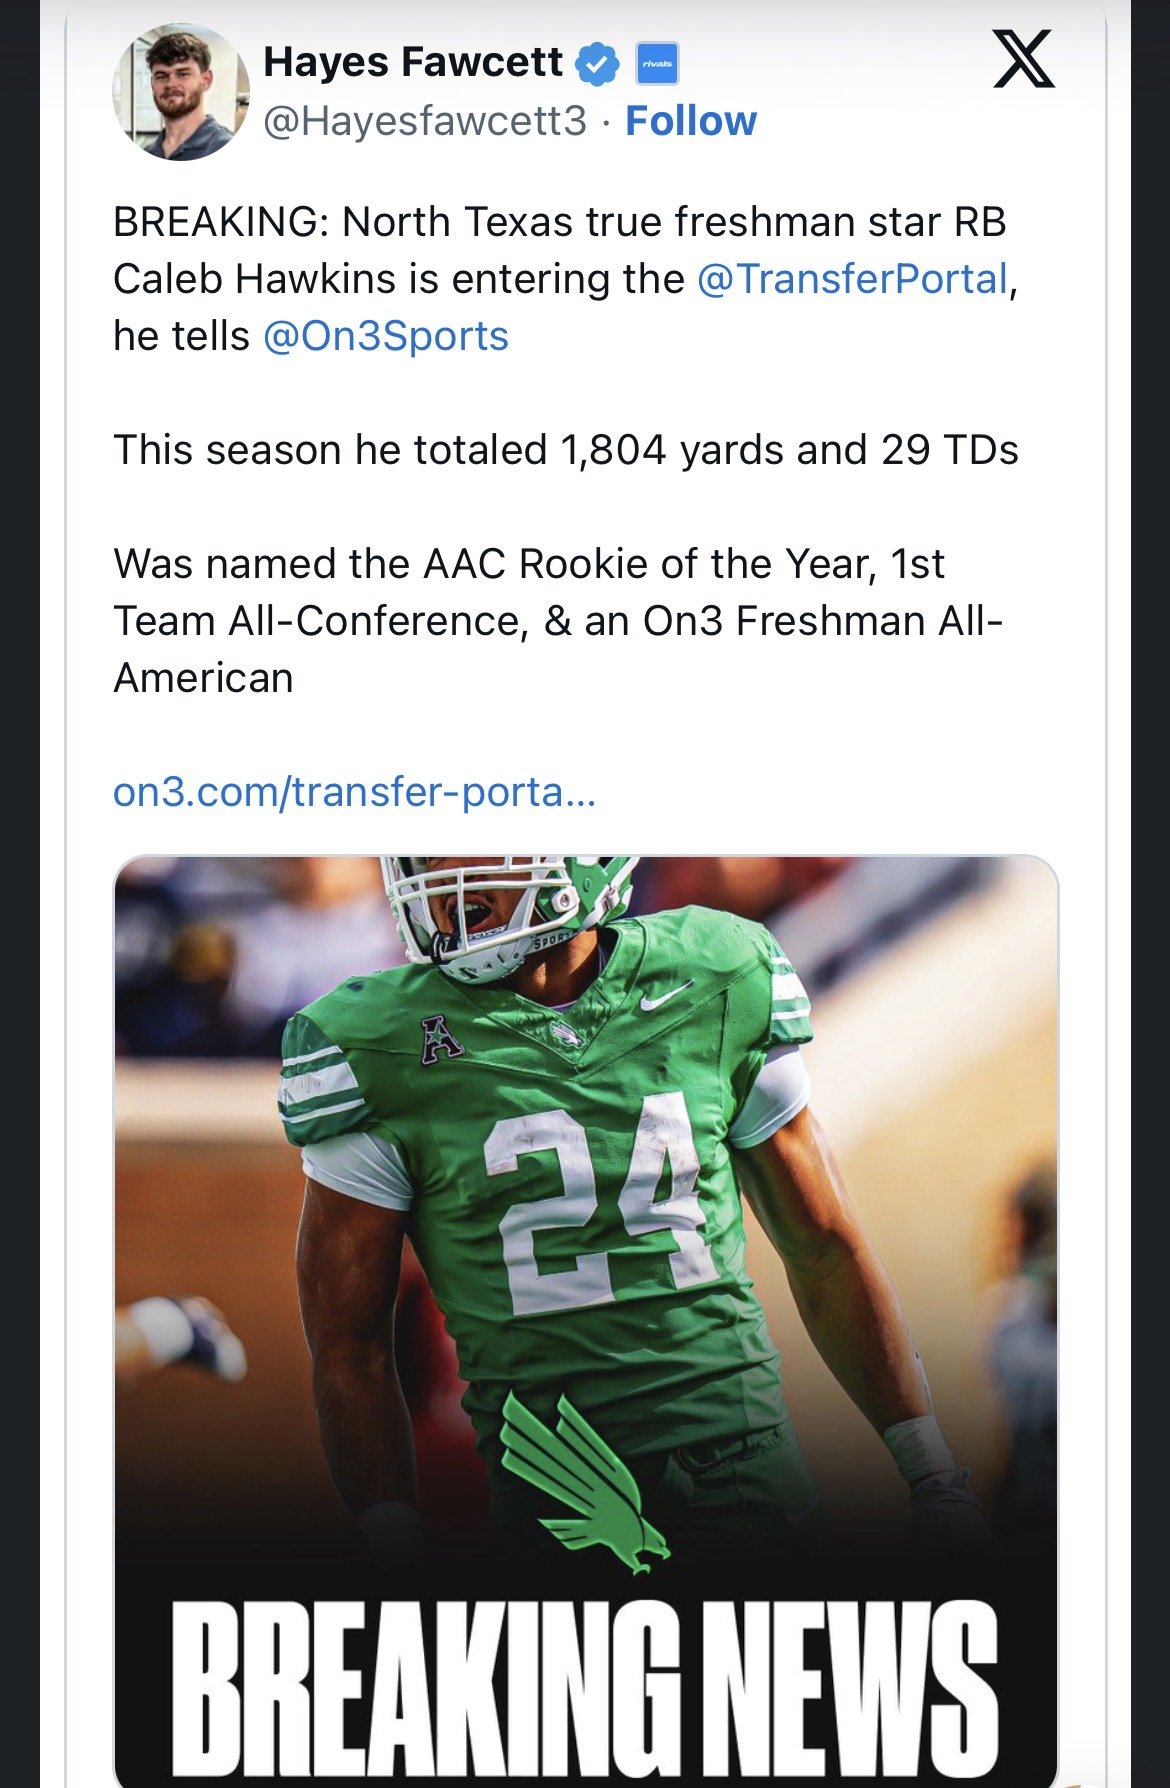Open the X logo
Viewport: 1170px width, 1788px height.
(x=1023, y=59)
